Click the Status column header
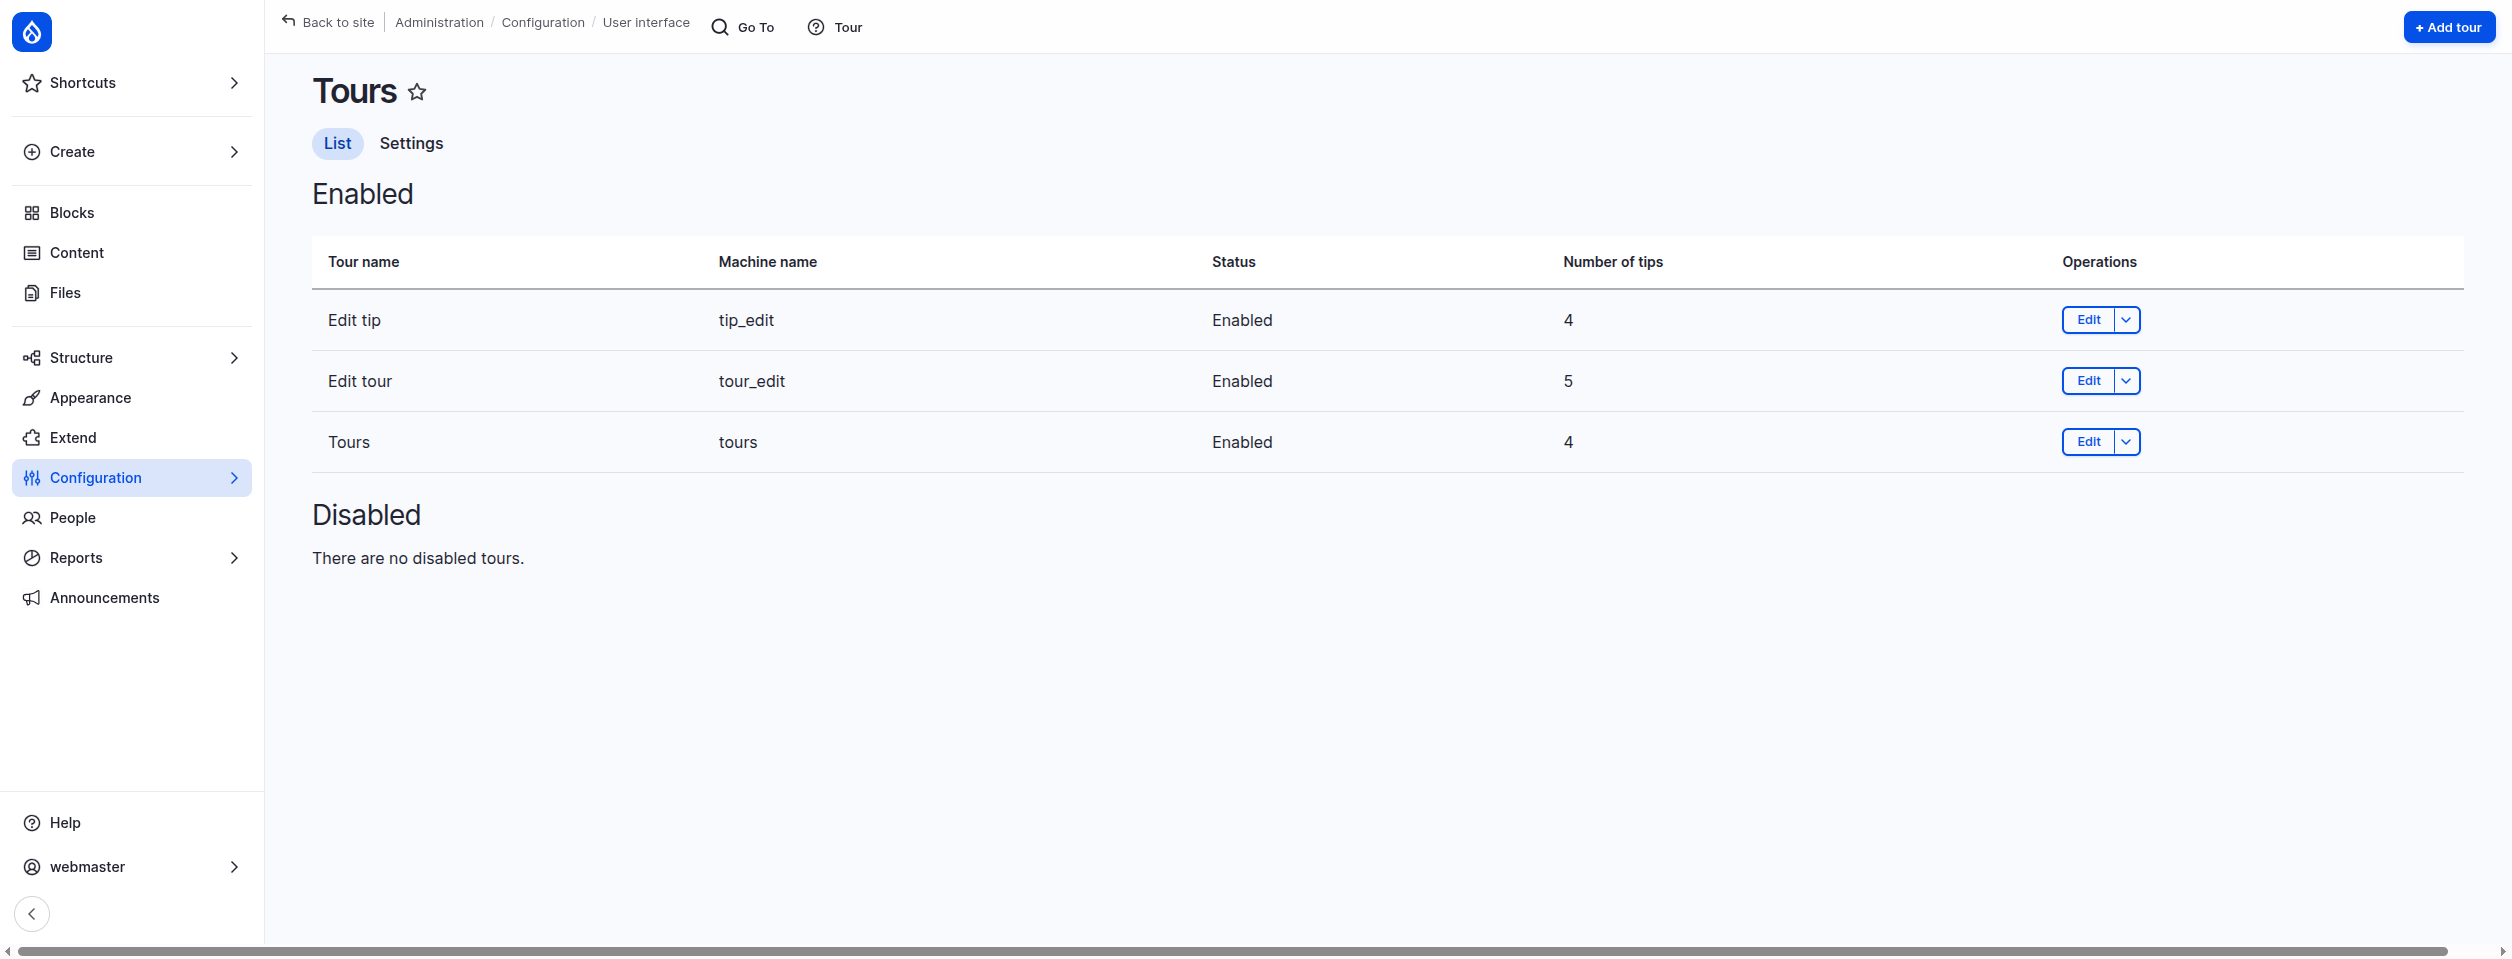This screenshot has height=959, width=2512. click(1234, 262)
